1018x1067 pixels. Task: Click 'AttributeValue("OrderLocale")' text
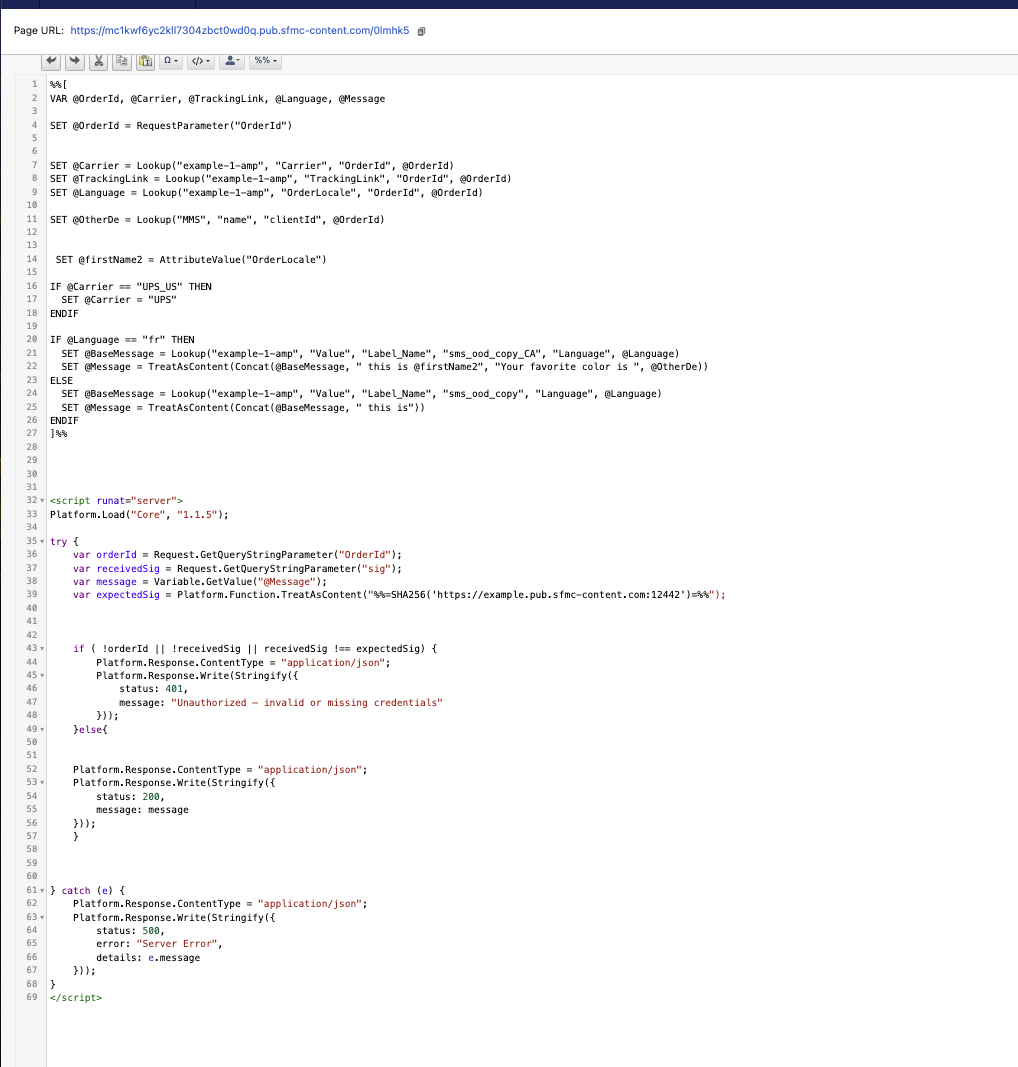click(x=242, y=259)
